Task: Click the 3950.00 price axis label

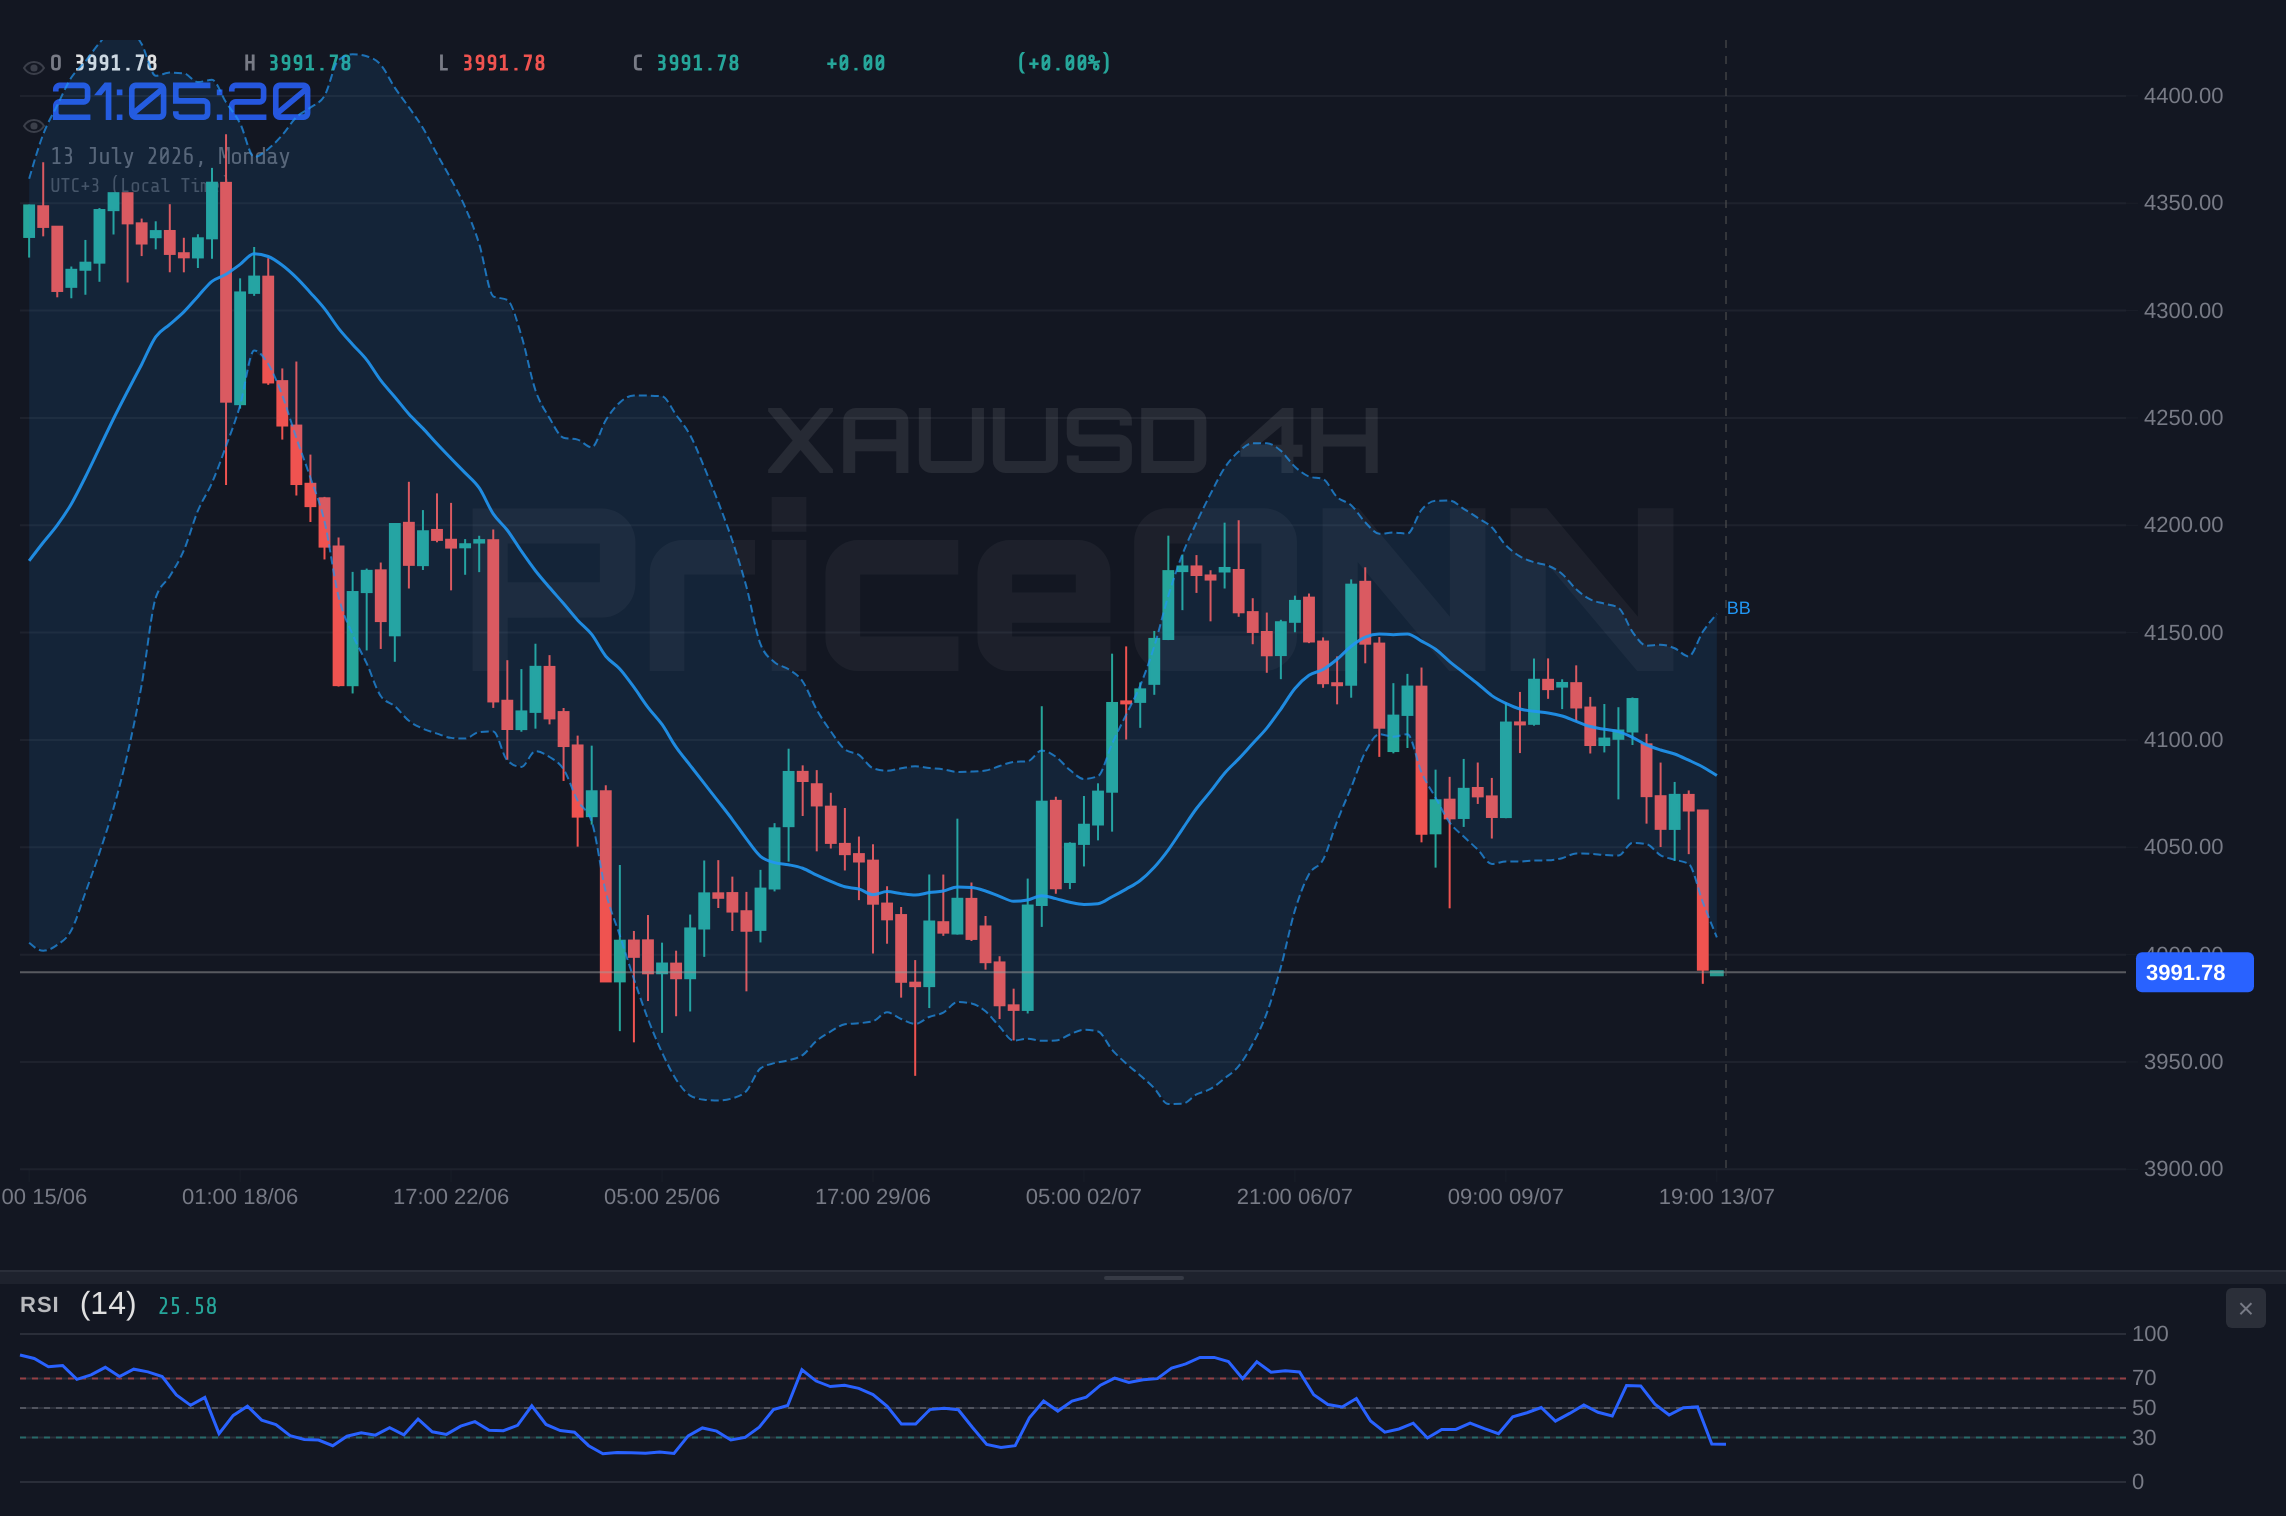Action: click(x=2183, y=1062)
